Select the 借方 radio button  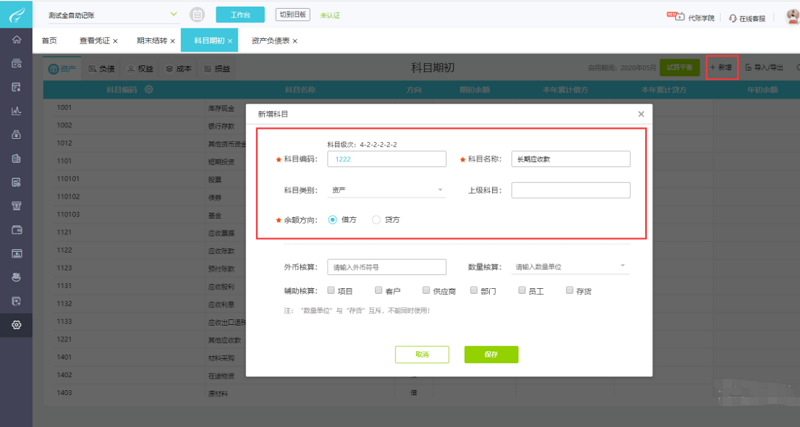click(333, 220)
